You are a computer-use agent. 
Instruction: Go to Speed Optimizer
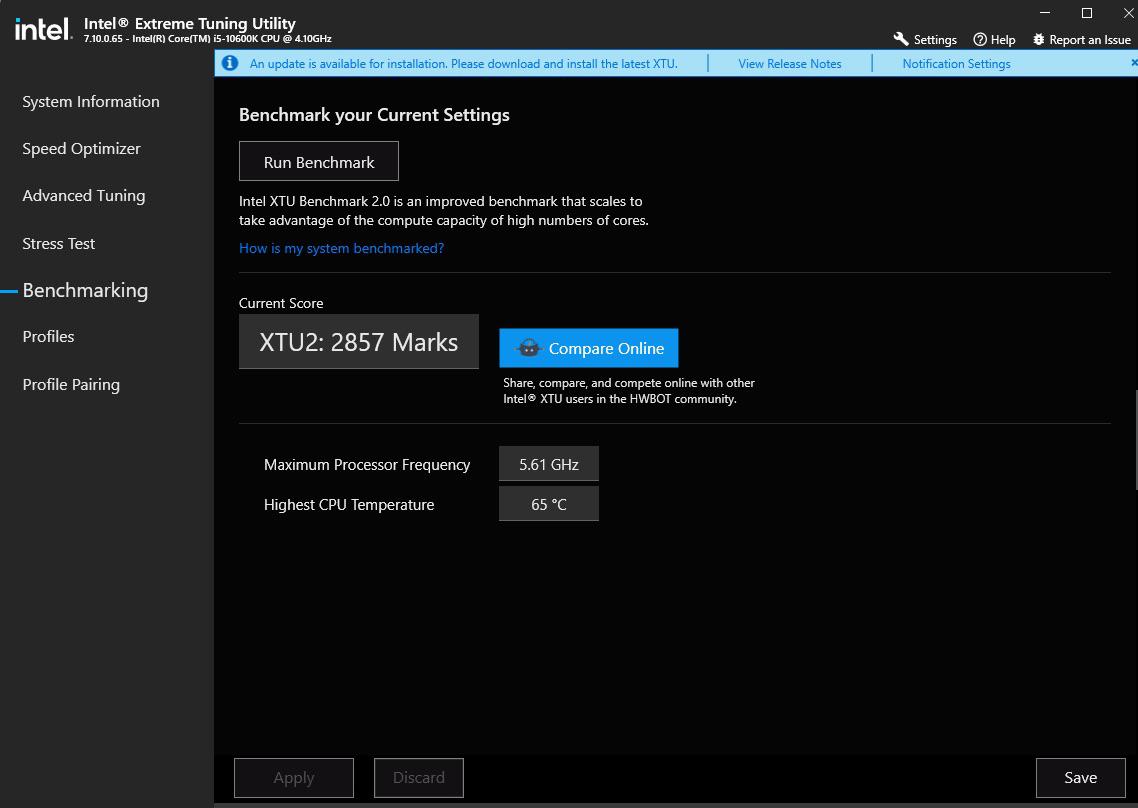pyautogui.click(x=81, y=149)
